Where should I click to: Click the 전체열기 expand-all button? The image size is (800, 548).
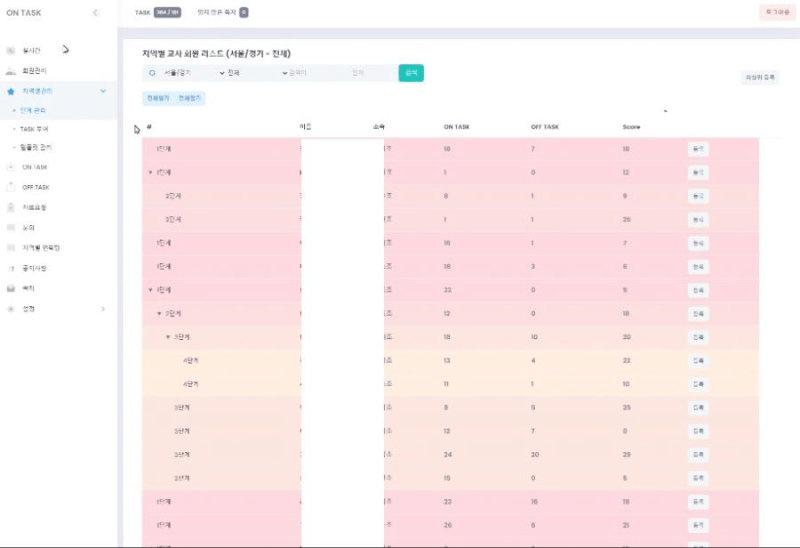[x=158, y=98]
